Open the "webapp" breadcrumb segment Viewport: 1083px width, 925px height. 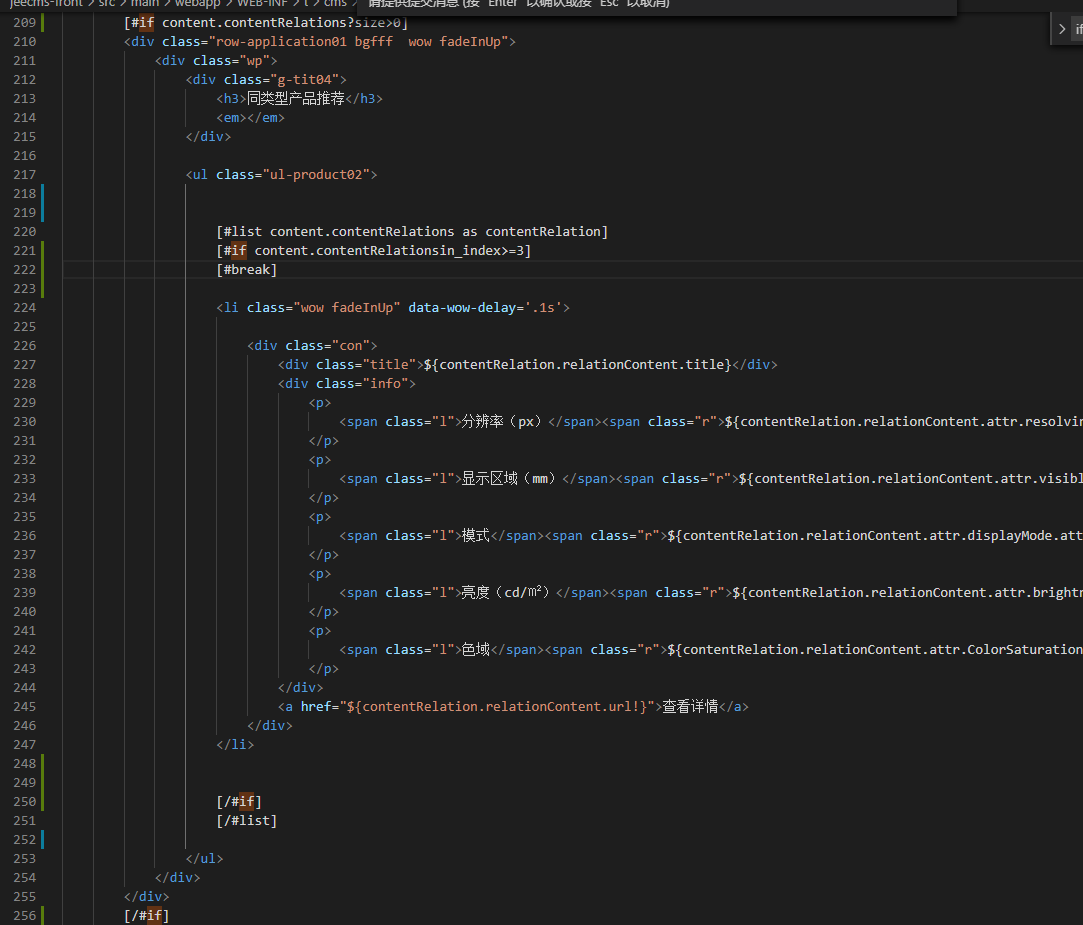pyautogui.click(x=197, y=3)
